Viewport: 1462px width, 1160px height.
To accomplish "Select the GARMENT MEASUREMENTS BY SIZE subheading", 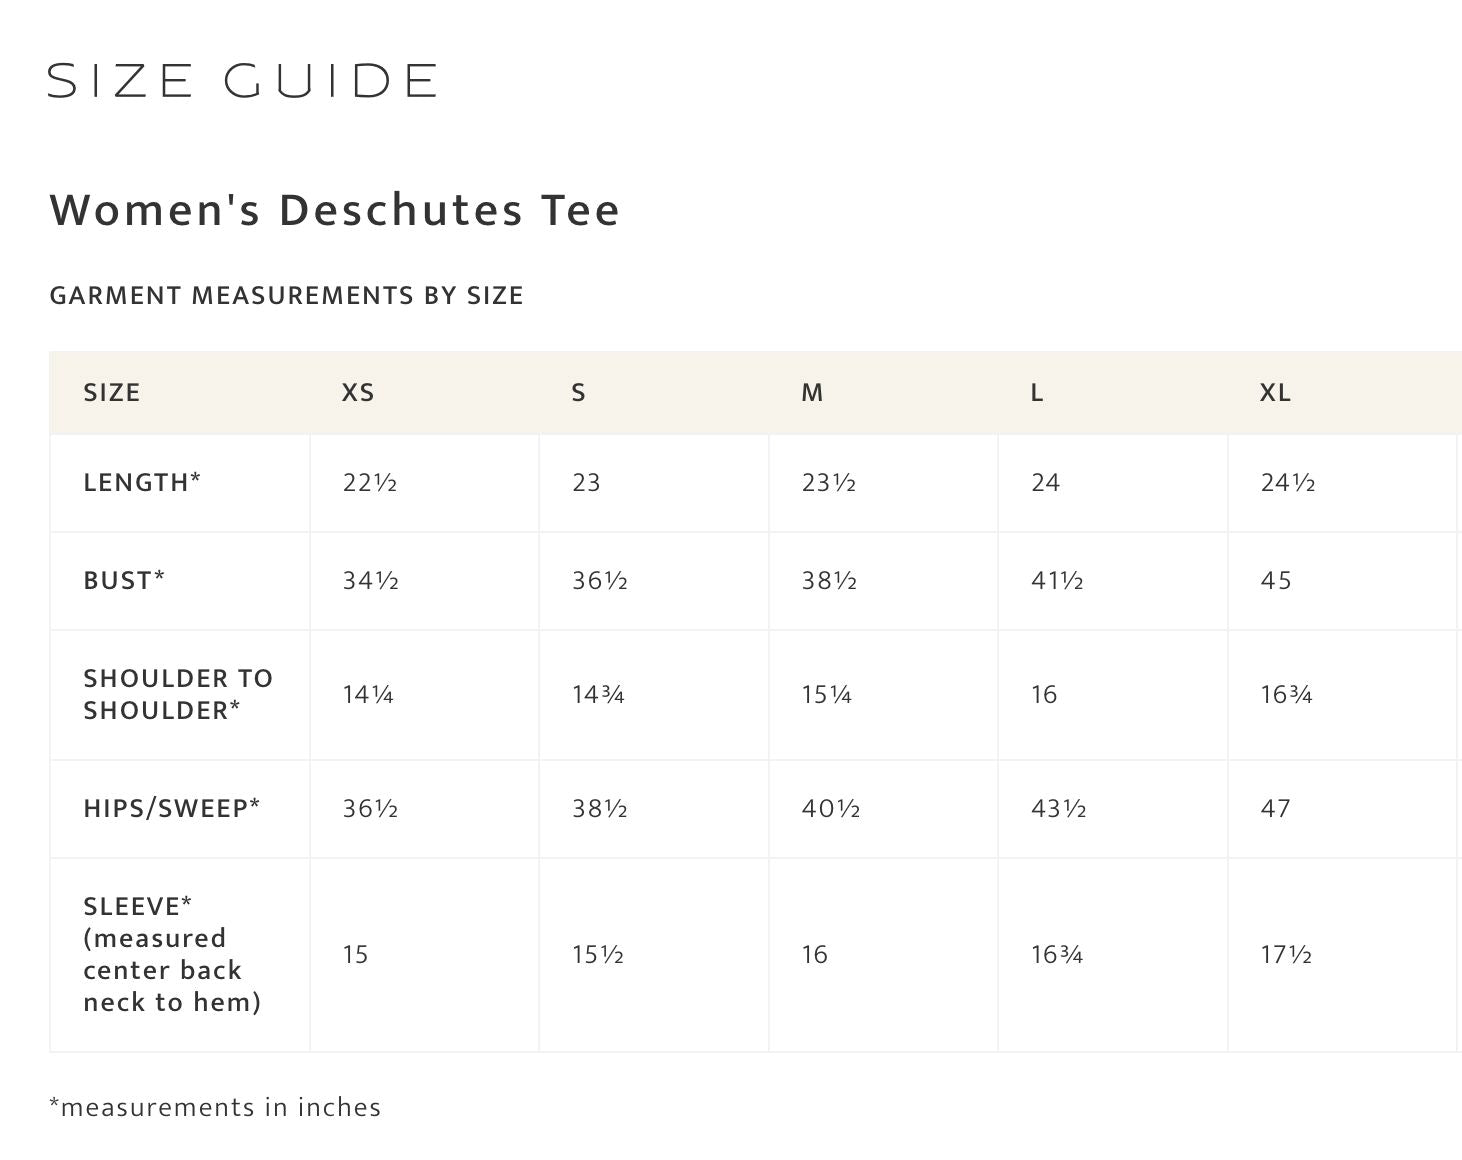I will (x=286, y=296).
